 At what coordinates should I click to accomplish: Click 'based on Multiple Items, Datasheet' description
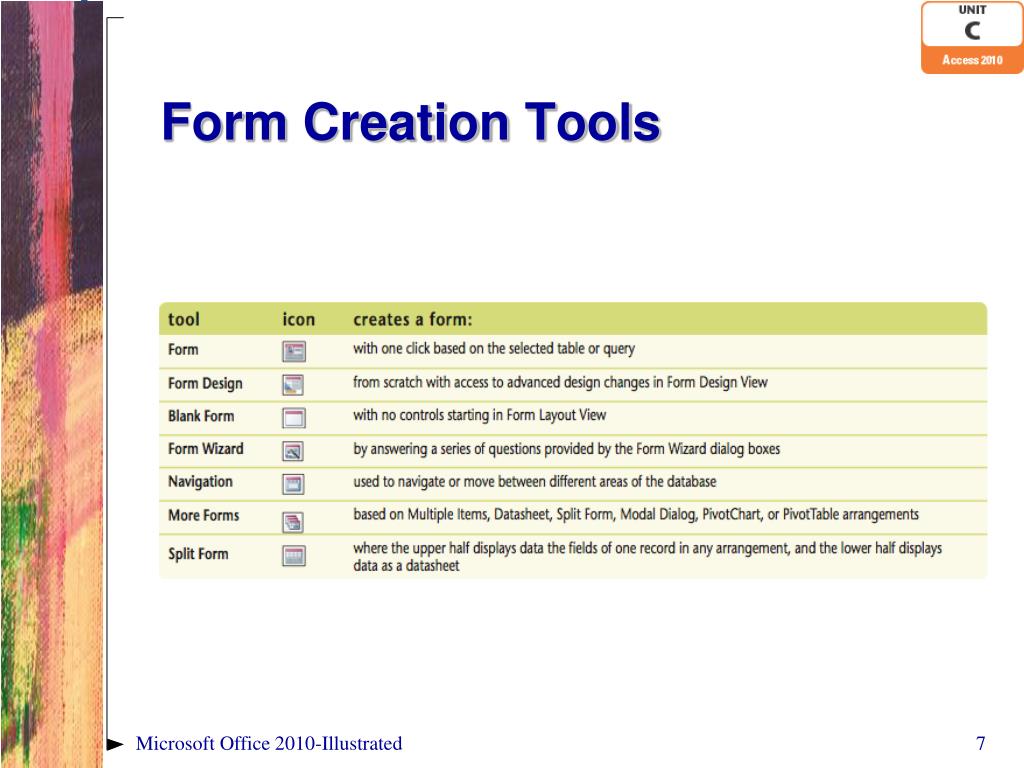[636, 515]
